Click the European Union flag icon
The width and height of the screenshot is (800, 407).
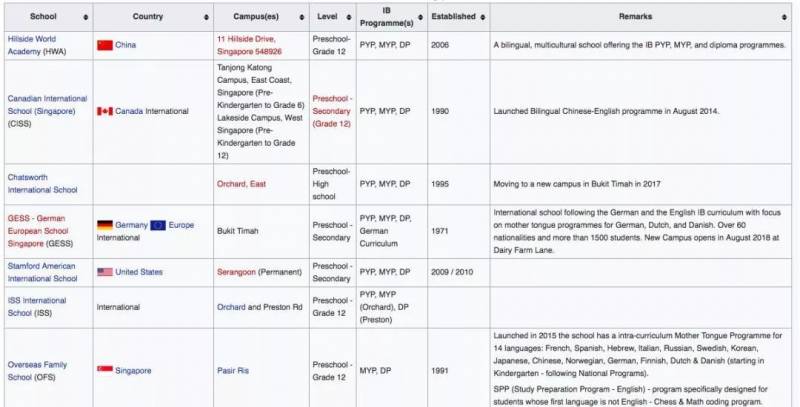pyautogui.click(x=155, y=225)
